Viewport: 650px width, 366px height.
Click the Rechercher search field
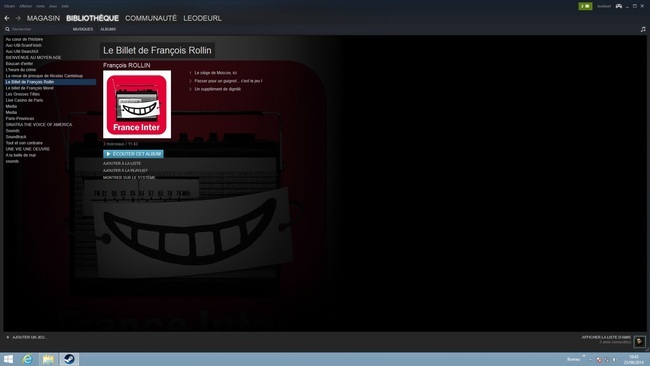point(37,29)
